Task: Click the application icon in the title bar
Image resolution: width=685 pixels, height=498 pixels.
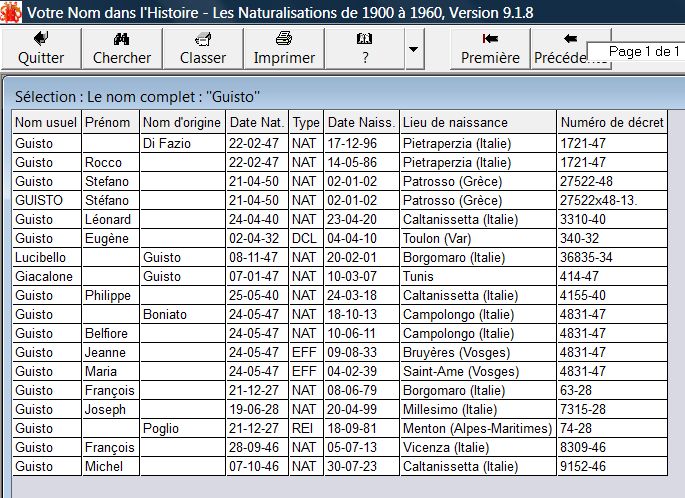Action: point(11,12)
